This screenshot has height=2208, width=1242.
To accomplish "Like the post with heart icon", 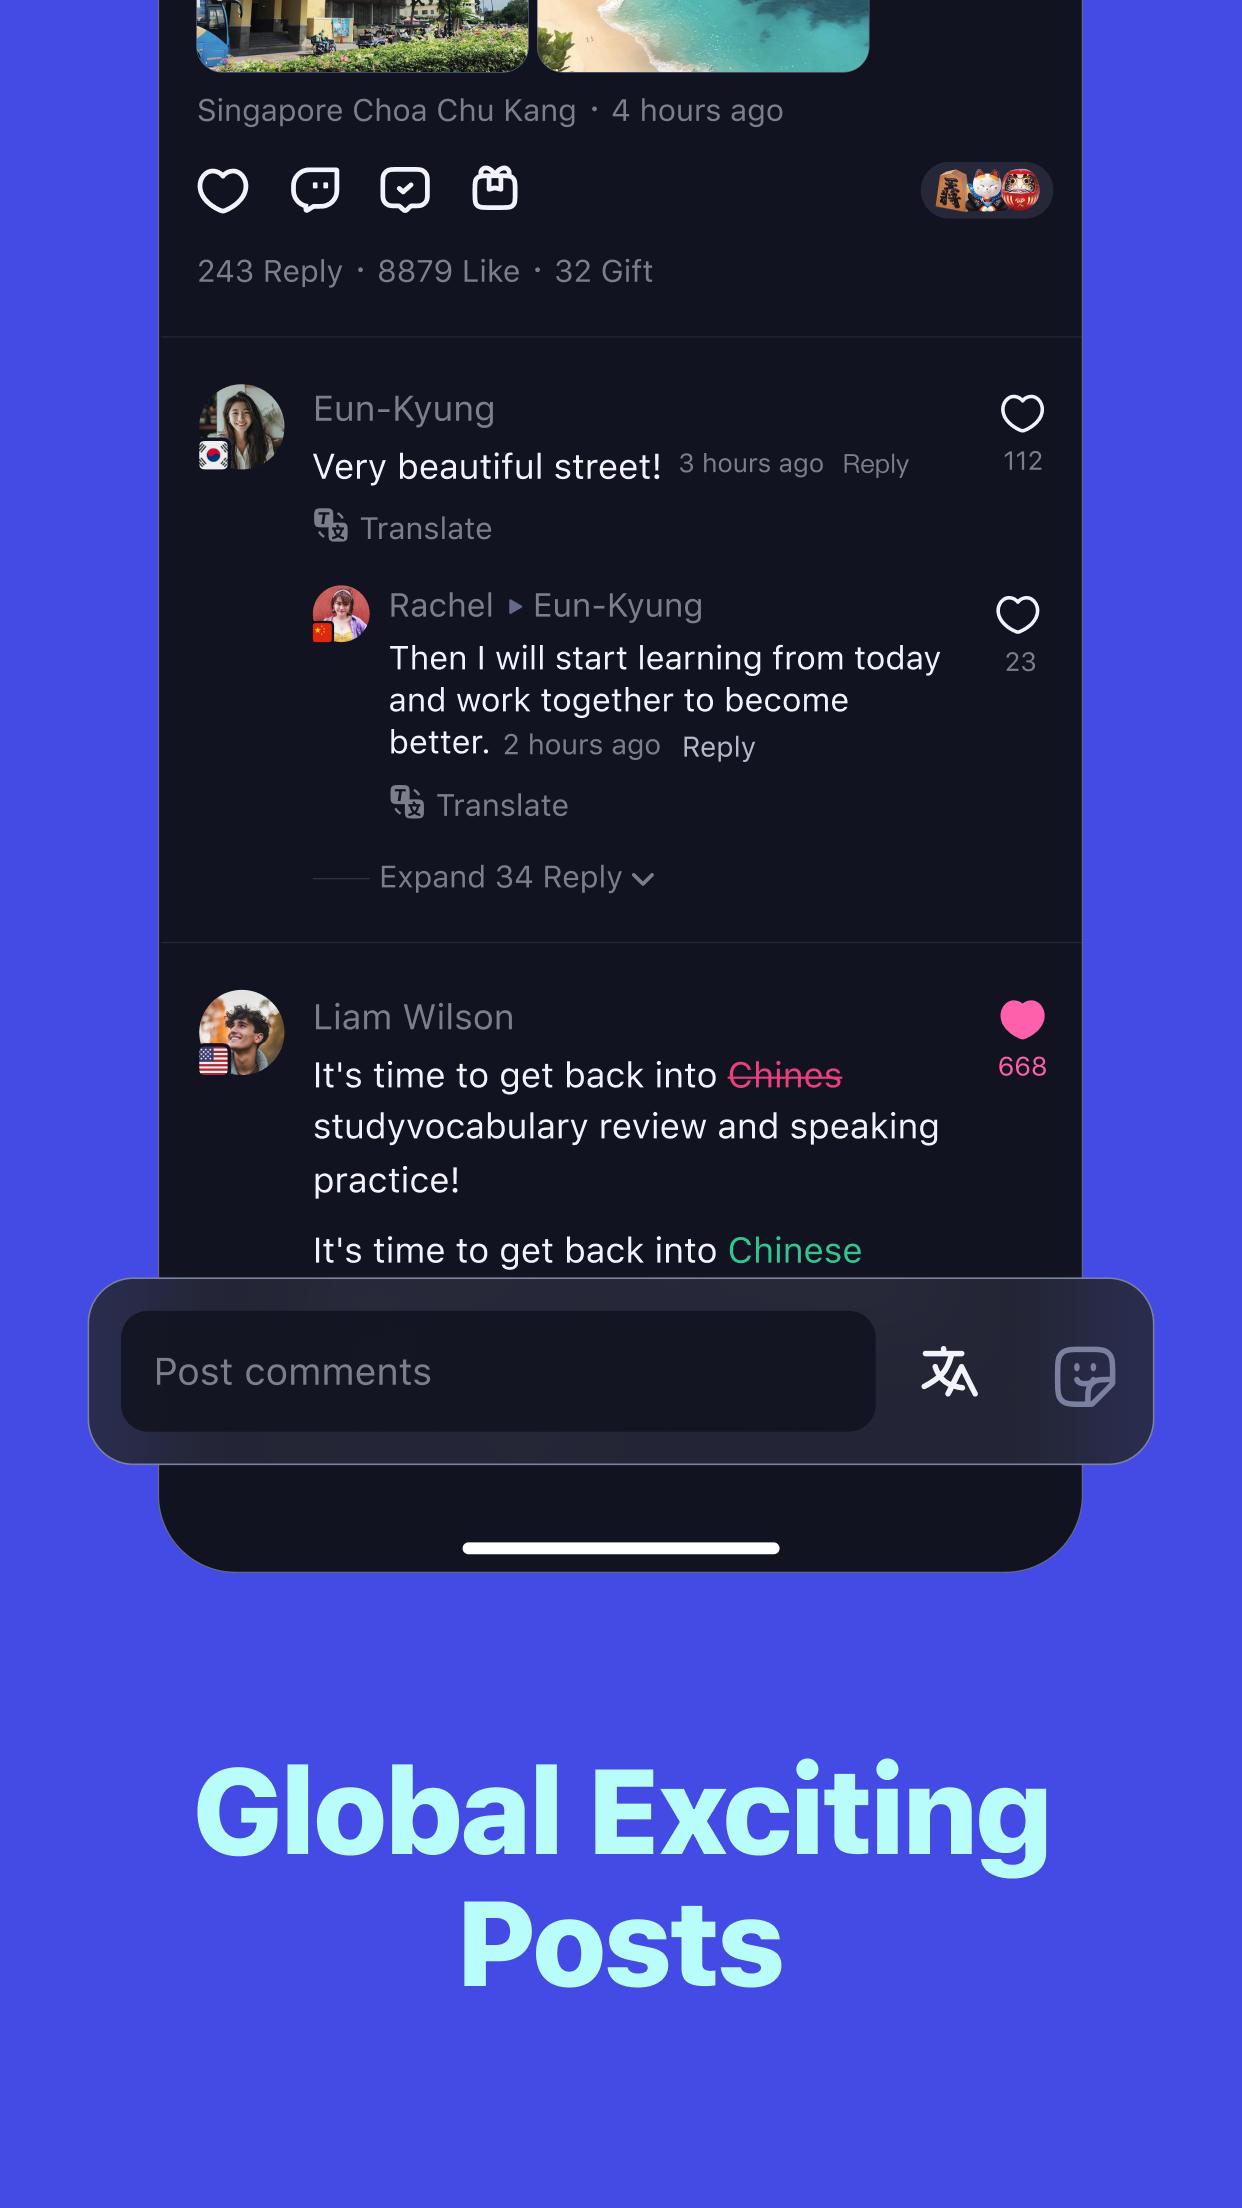I will point(222,190).
